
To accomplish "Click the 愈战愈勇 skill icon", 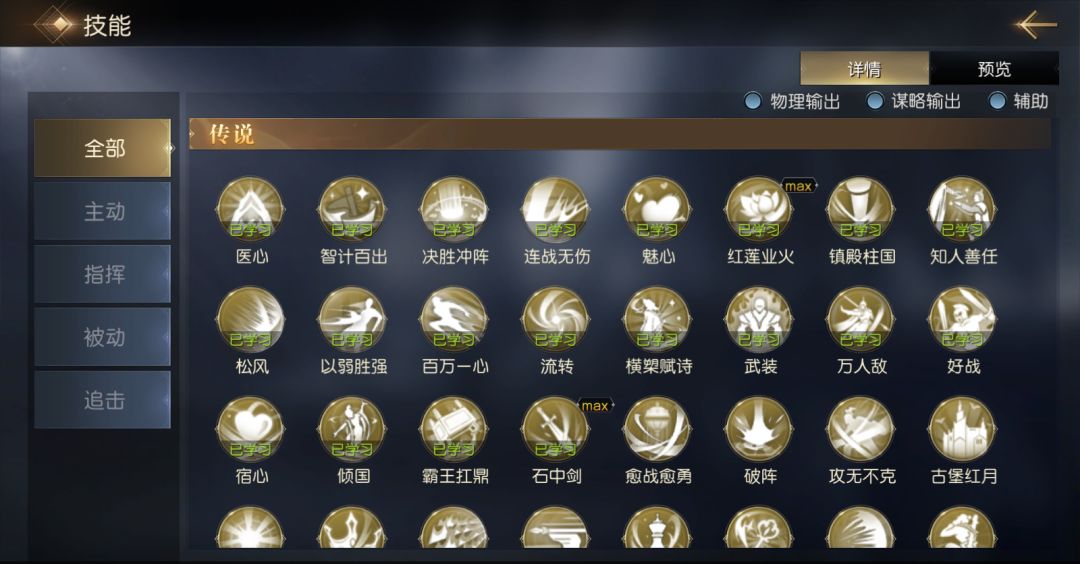I will pyautogui.click(x=657, y=429).
